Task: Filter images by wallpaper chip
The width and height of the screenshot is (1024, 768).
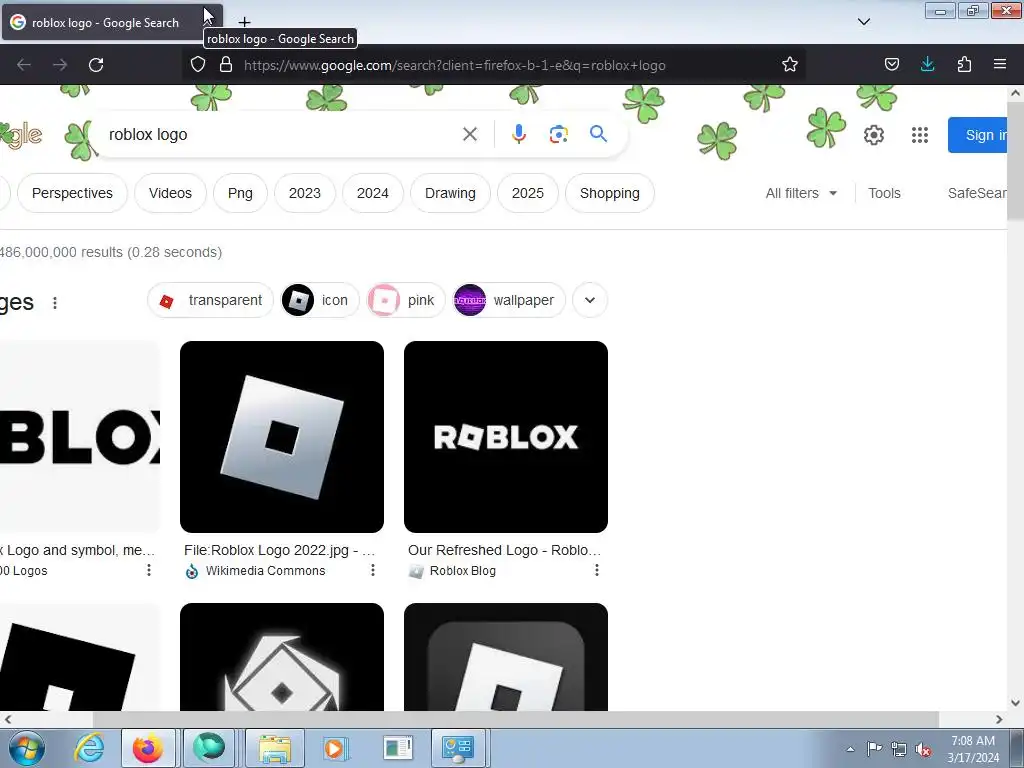Action: pos(509,300)
